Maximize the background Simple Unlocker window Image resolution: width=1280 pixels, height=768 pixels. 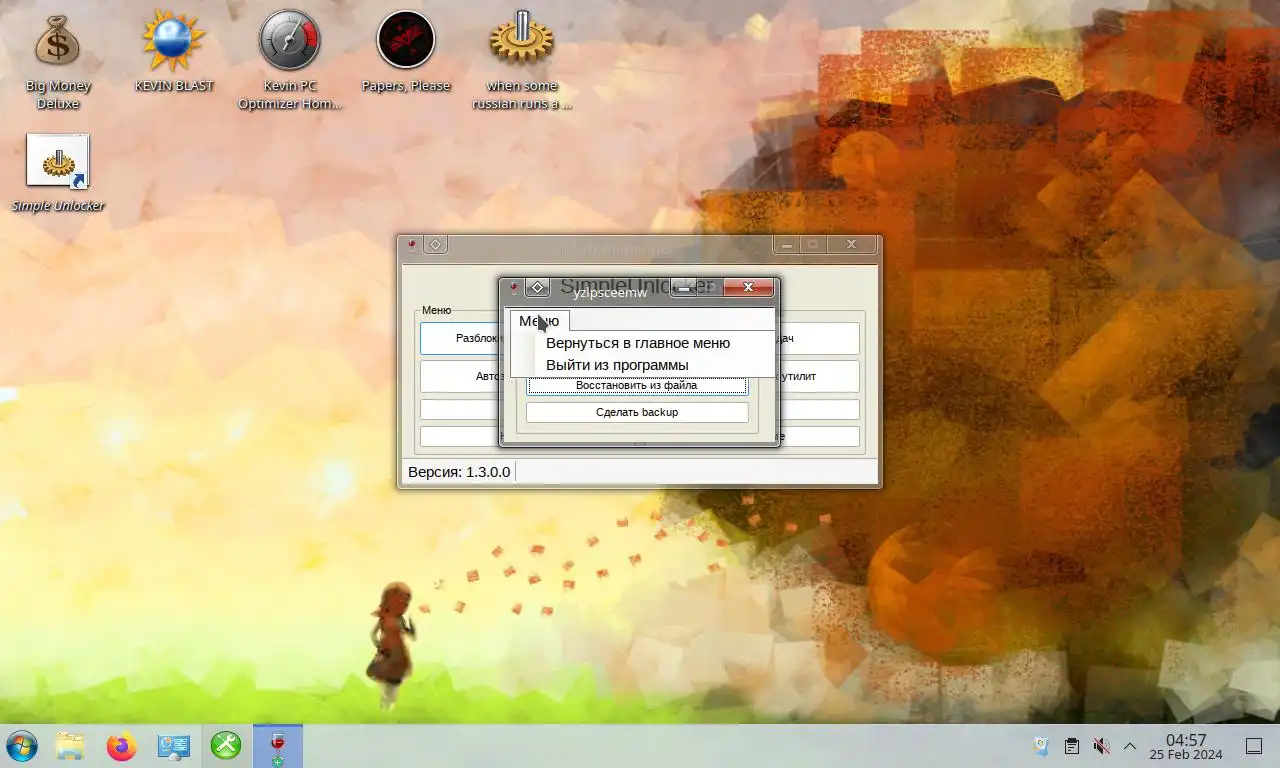pos(812,245)
